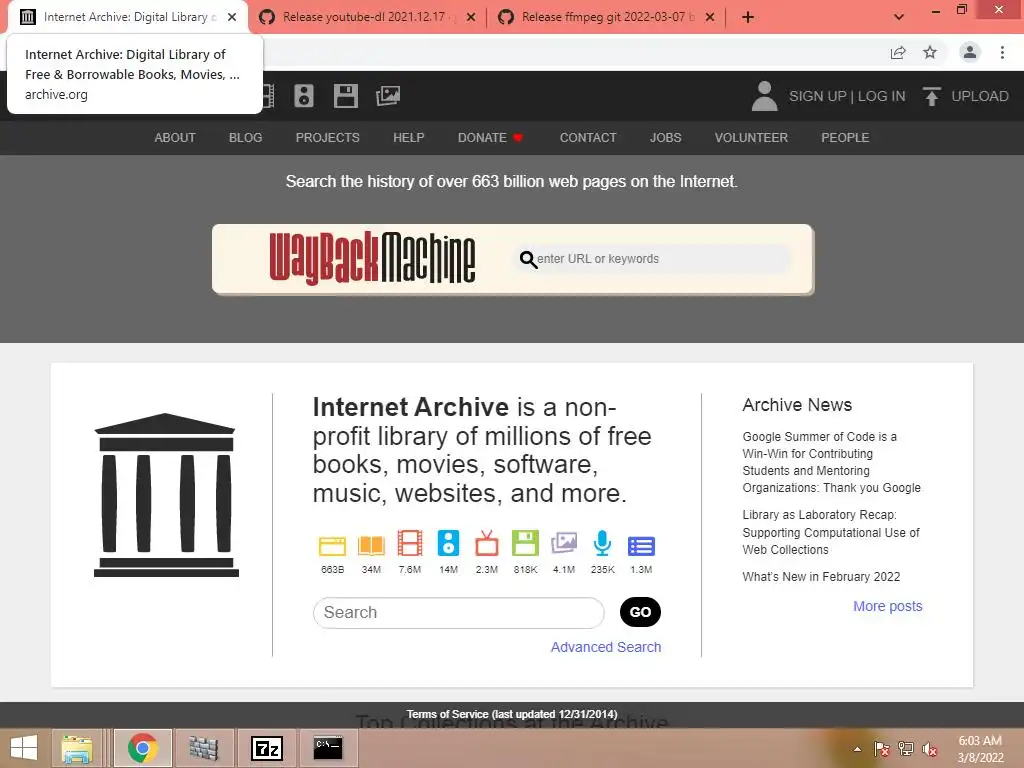This screenshot has height=768, width=1024.
Task: Open the PROJECTS menu item
Action: point(328,138)
